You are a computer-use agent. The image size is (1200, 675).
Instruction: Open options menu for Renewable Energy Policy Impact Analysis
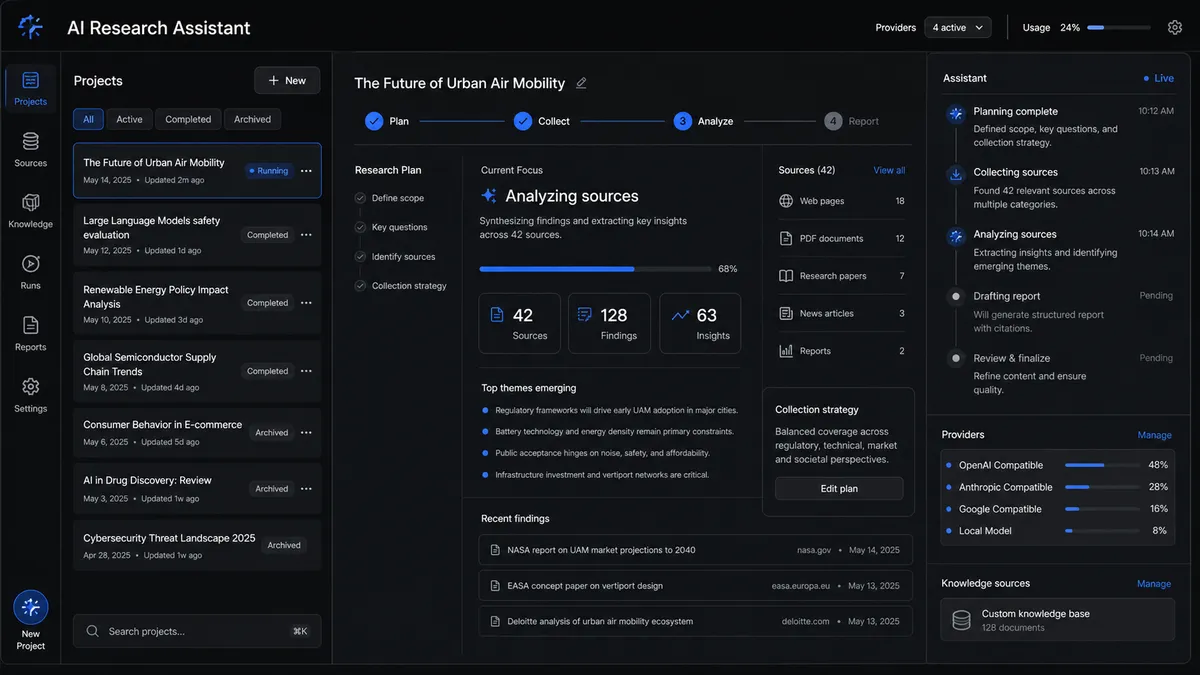306,303
